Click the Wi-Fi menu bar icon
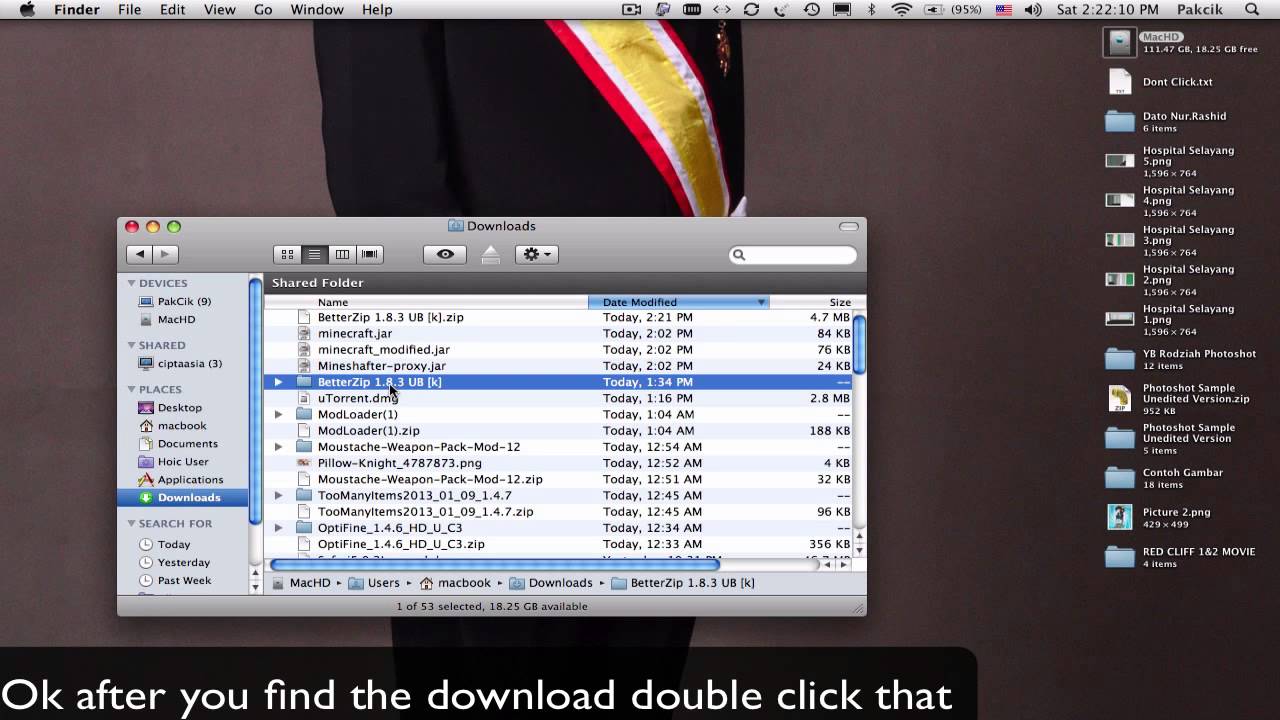The image size is (1280, 720). click(902, 10)
